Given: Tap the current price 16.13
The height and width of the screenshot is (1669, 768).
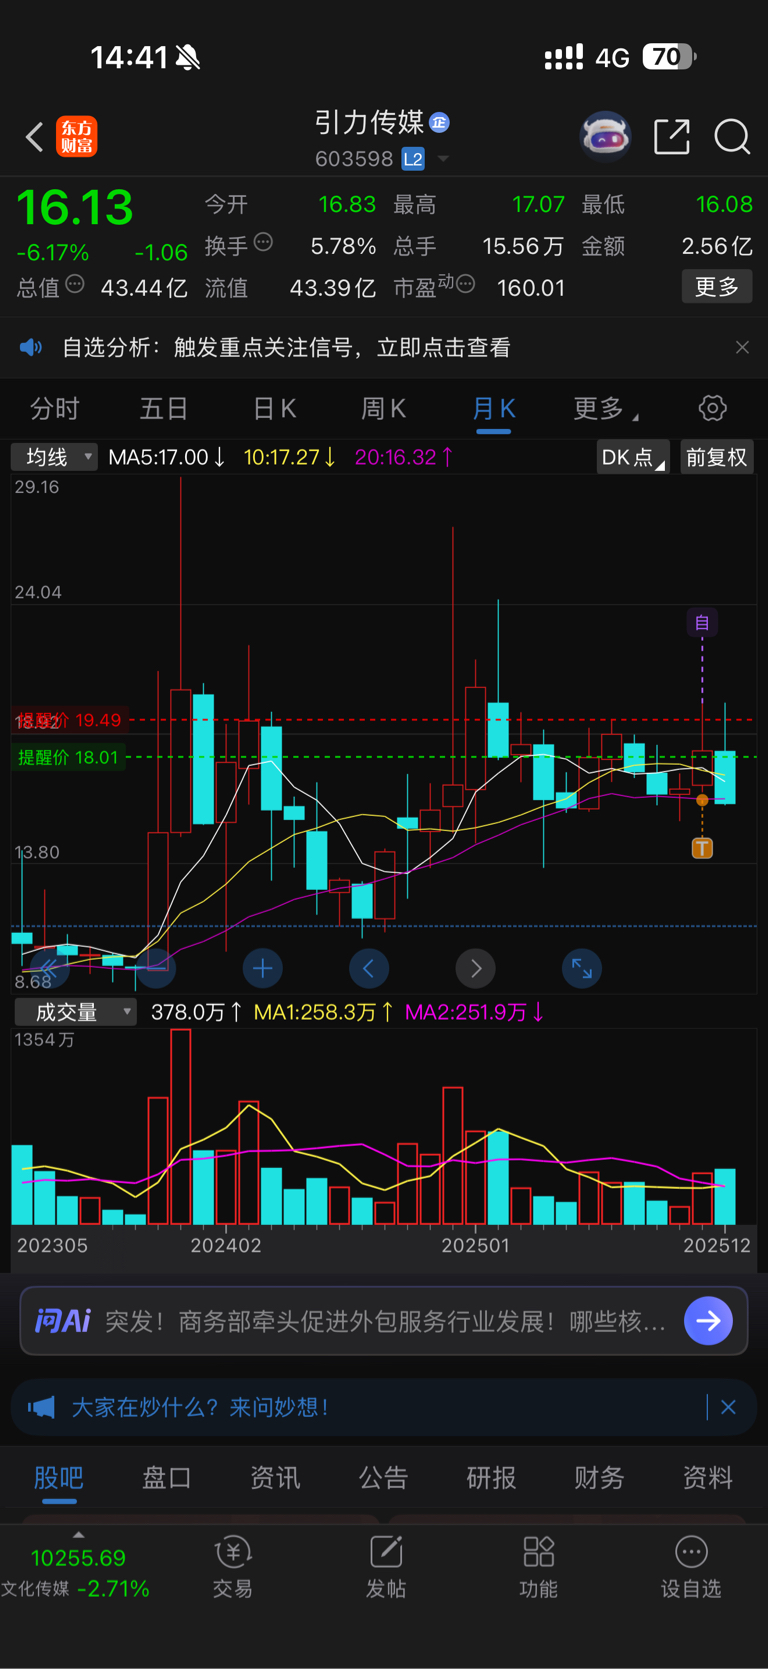Looking at the screenshot, I should 74,208.
